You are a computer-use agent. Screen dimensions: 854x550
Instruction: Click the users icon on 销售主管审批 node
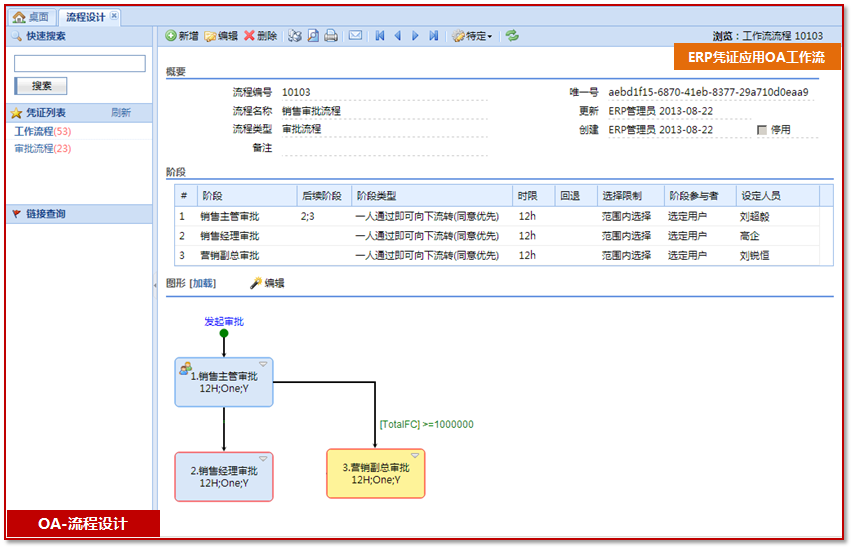pyautogui.click(x=185, y=368)
